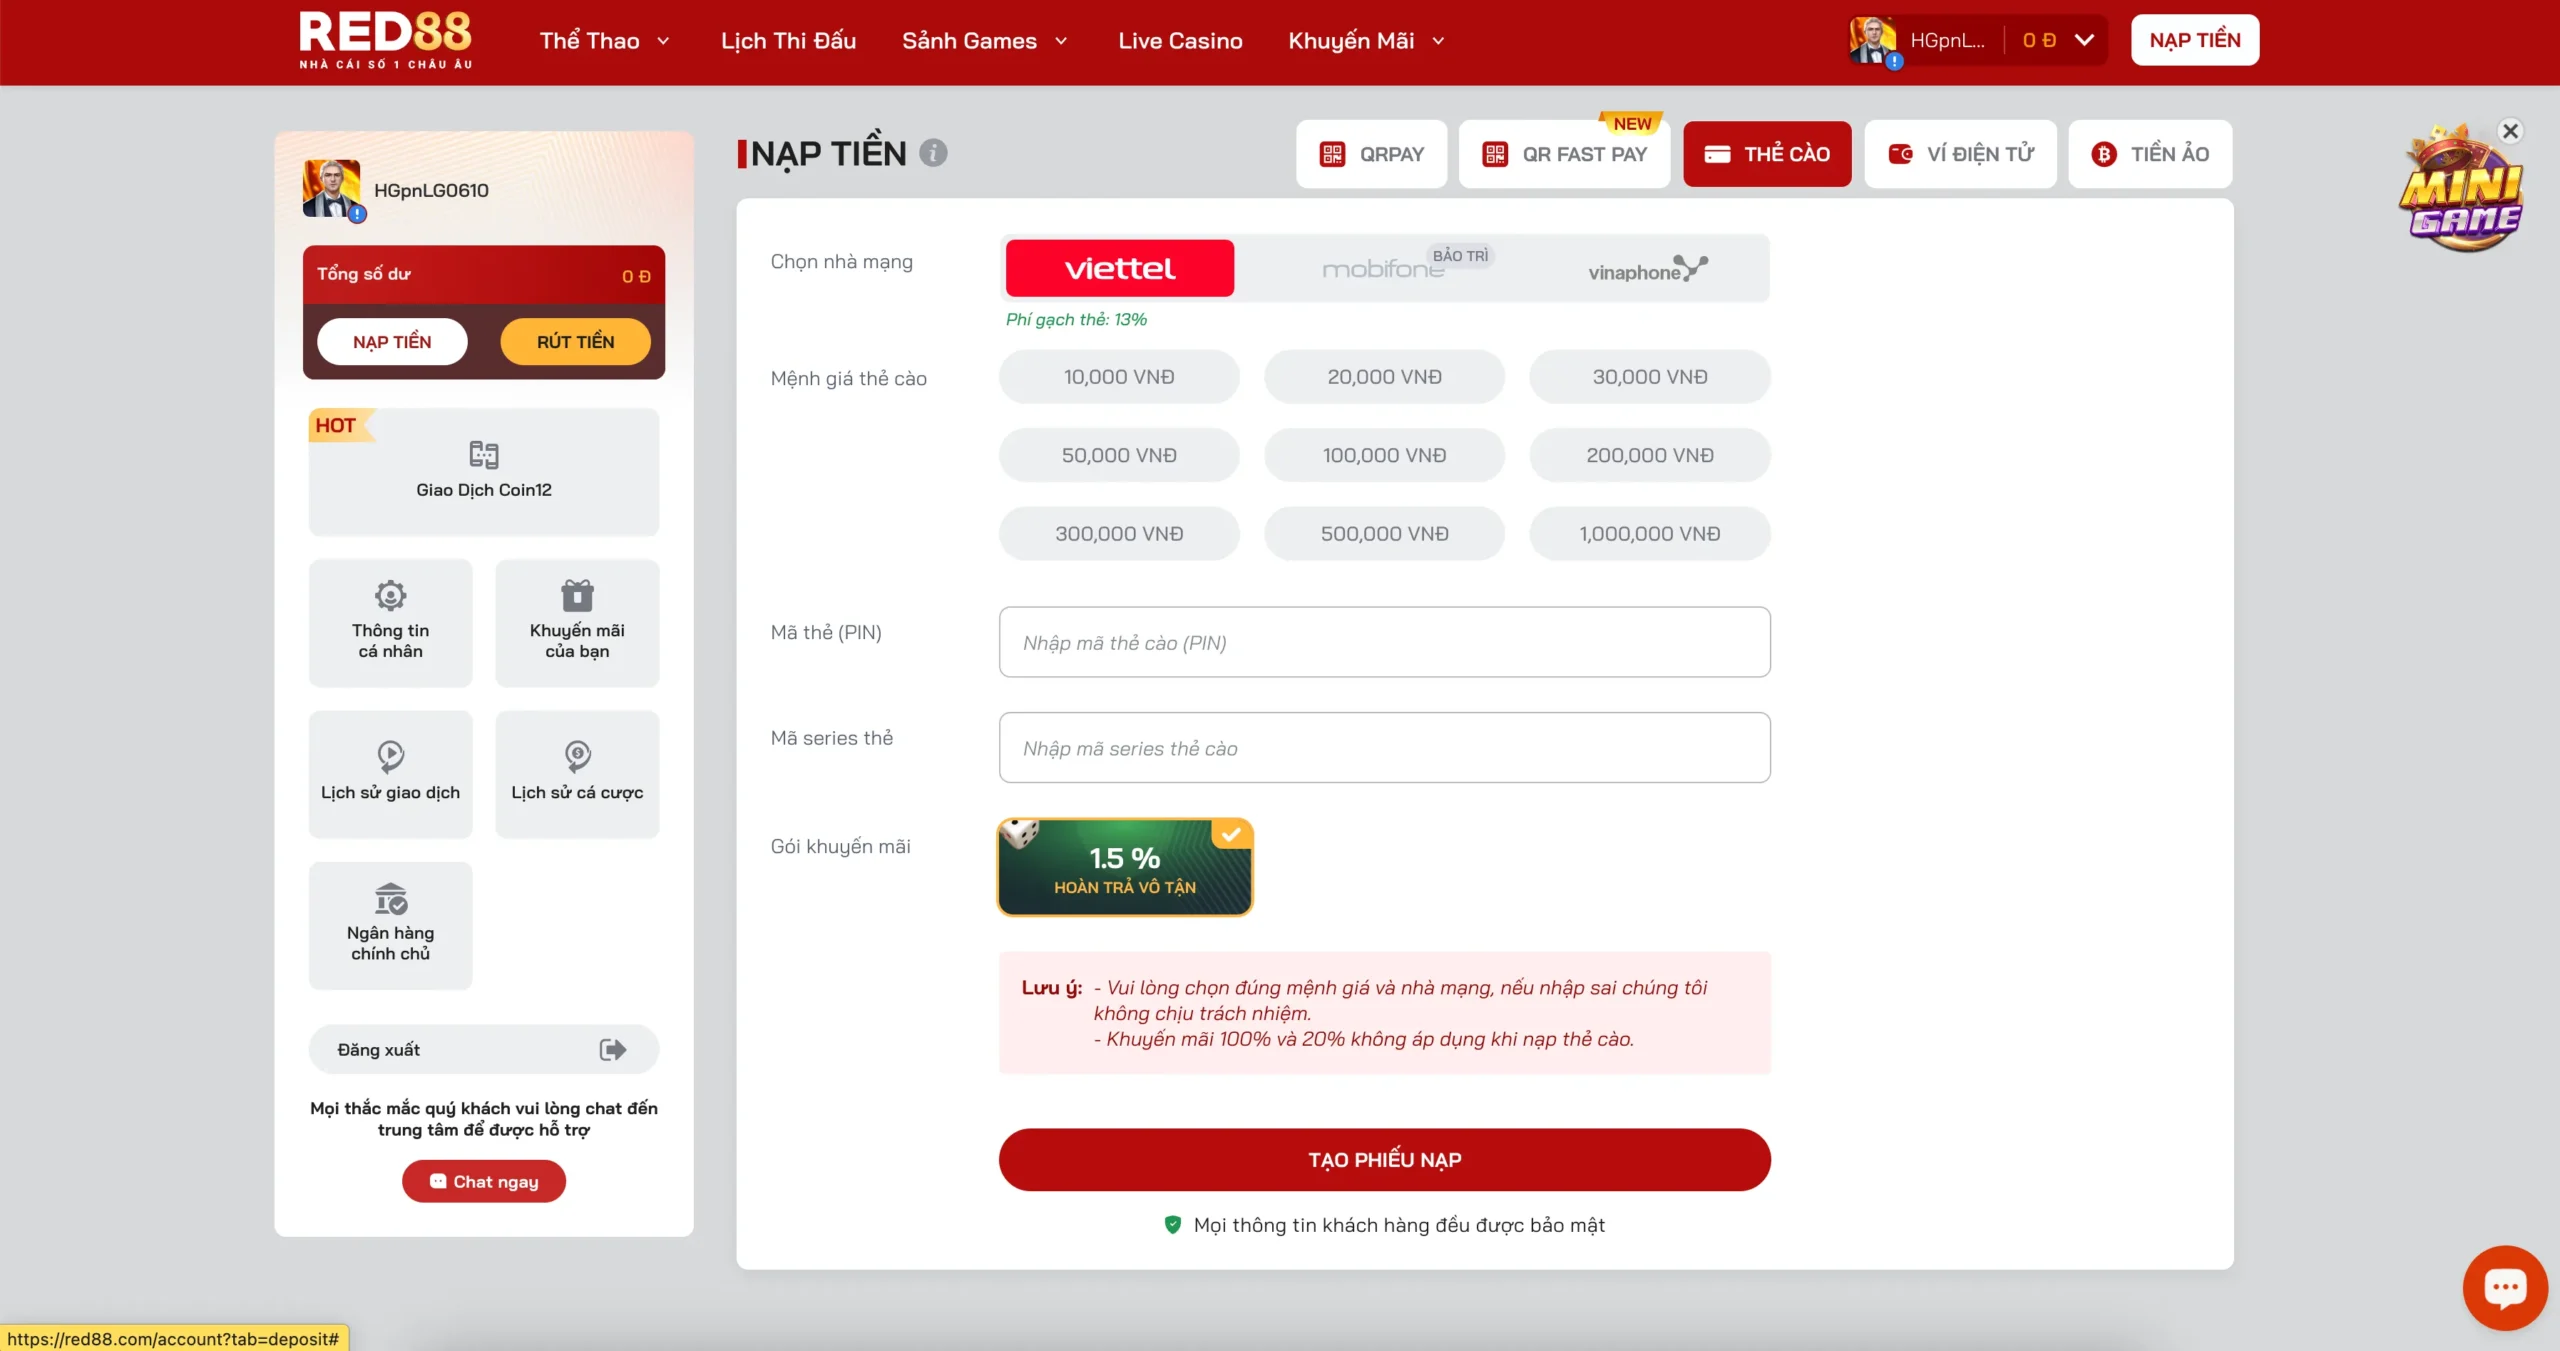This screenshot has height=1351, width=2560.
Task: Select 200,000 VNĐ card value
Action: (1650, 455)
